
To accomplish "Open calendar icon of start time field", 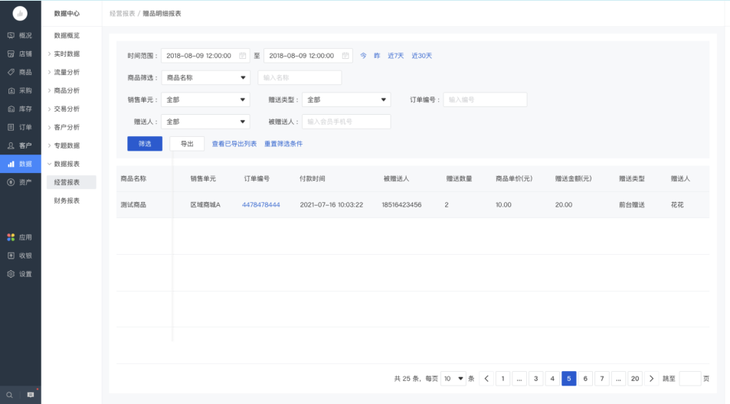I will click(243, 55).
